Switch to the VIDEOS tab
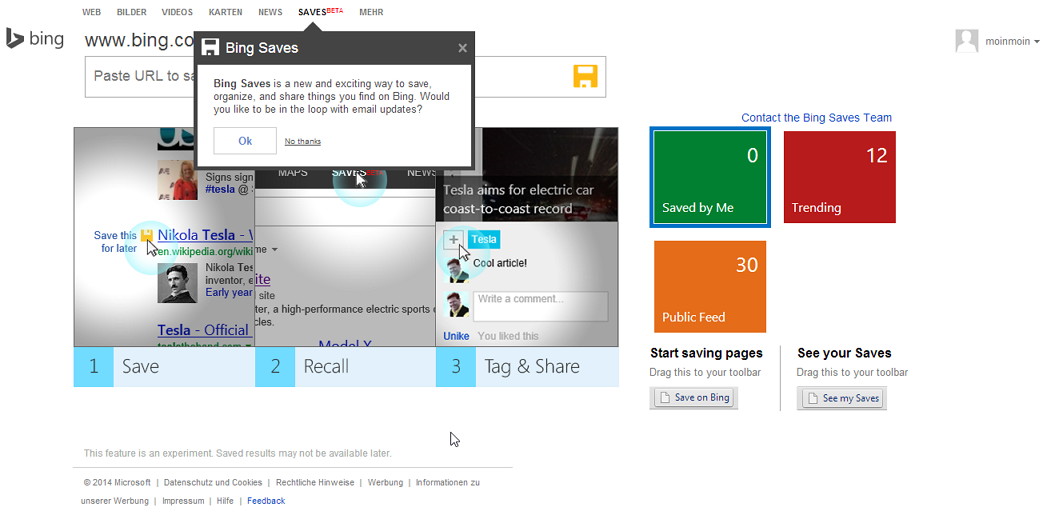The height and width of the screenshot is (519, 1043). pyautogui.click(x=177, y=12)
